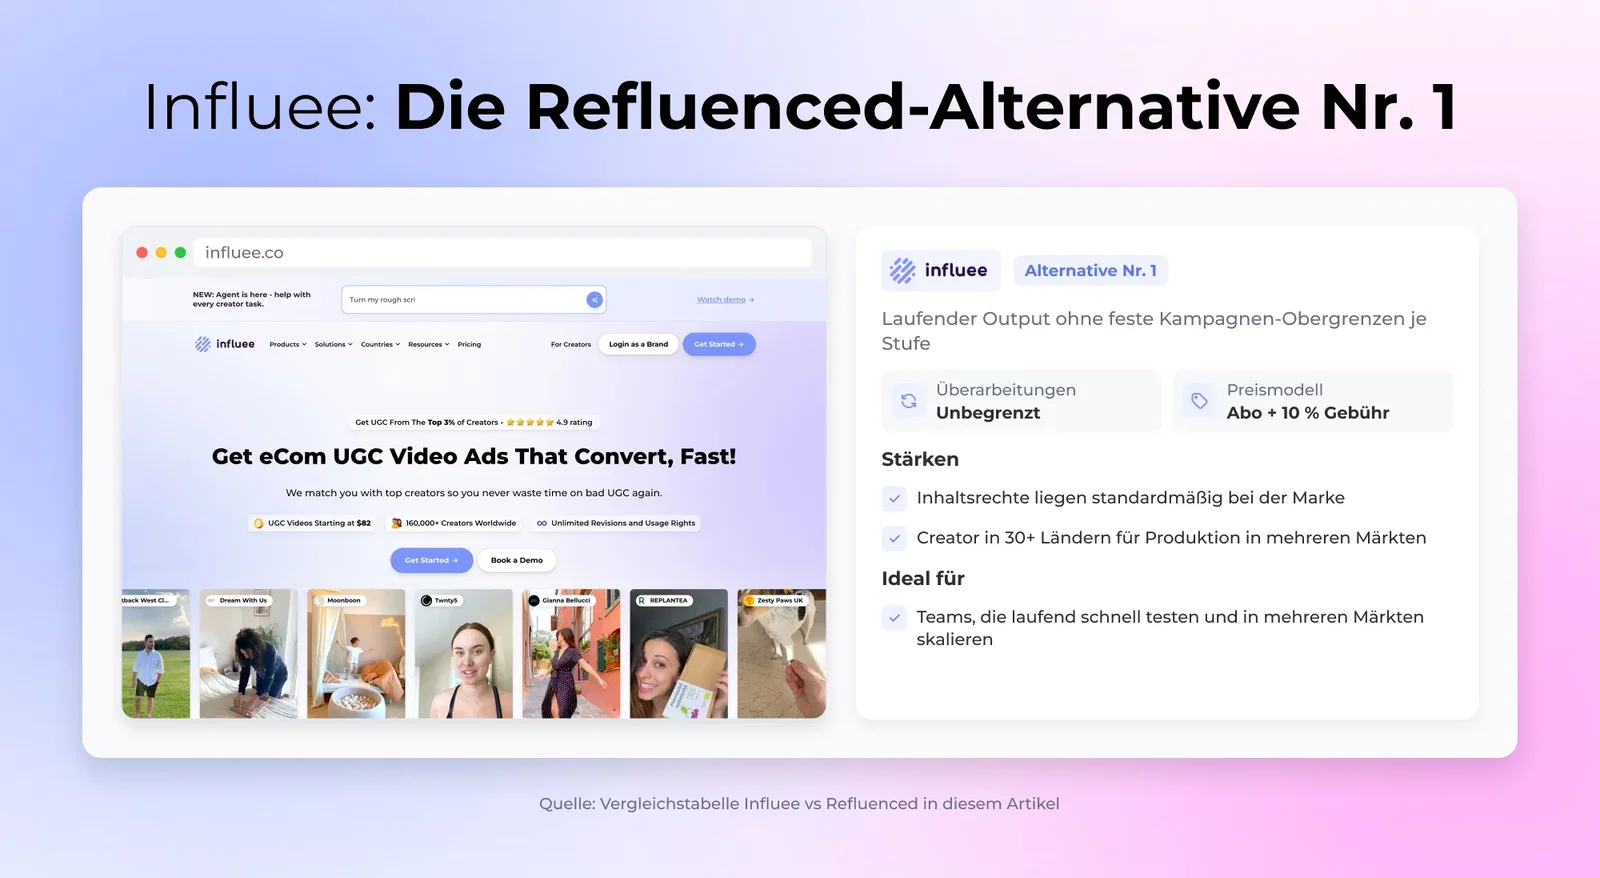
Task: Expand the Products dropdown in navbar
Action: [288, 344]
